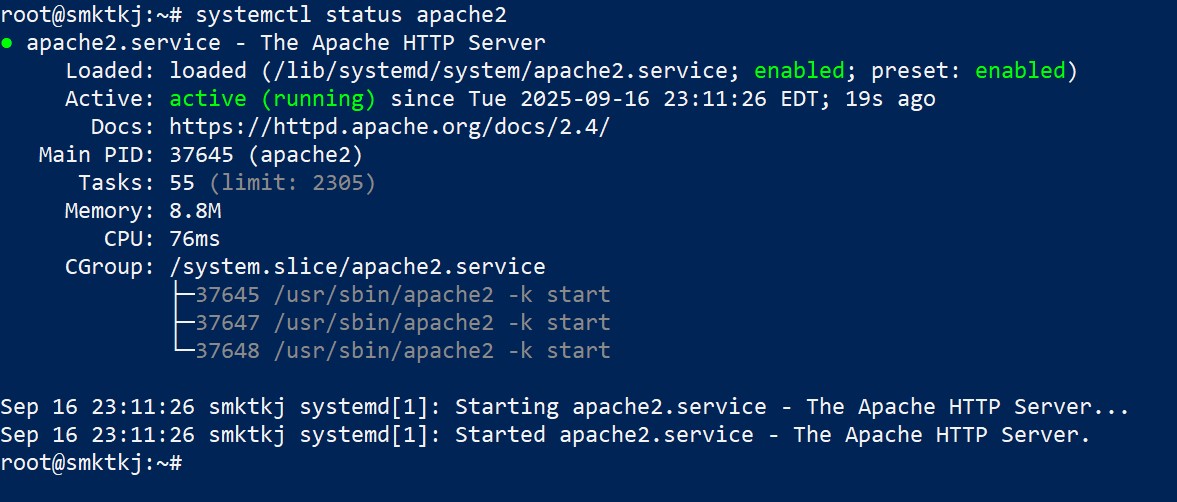The image size is (1177, 502).
Task: Click the CPU value 76ms
Action: point(195,239)
